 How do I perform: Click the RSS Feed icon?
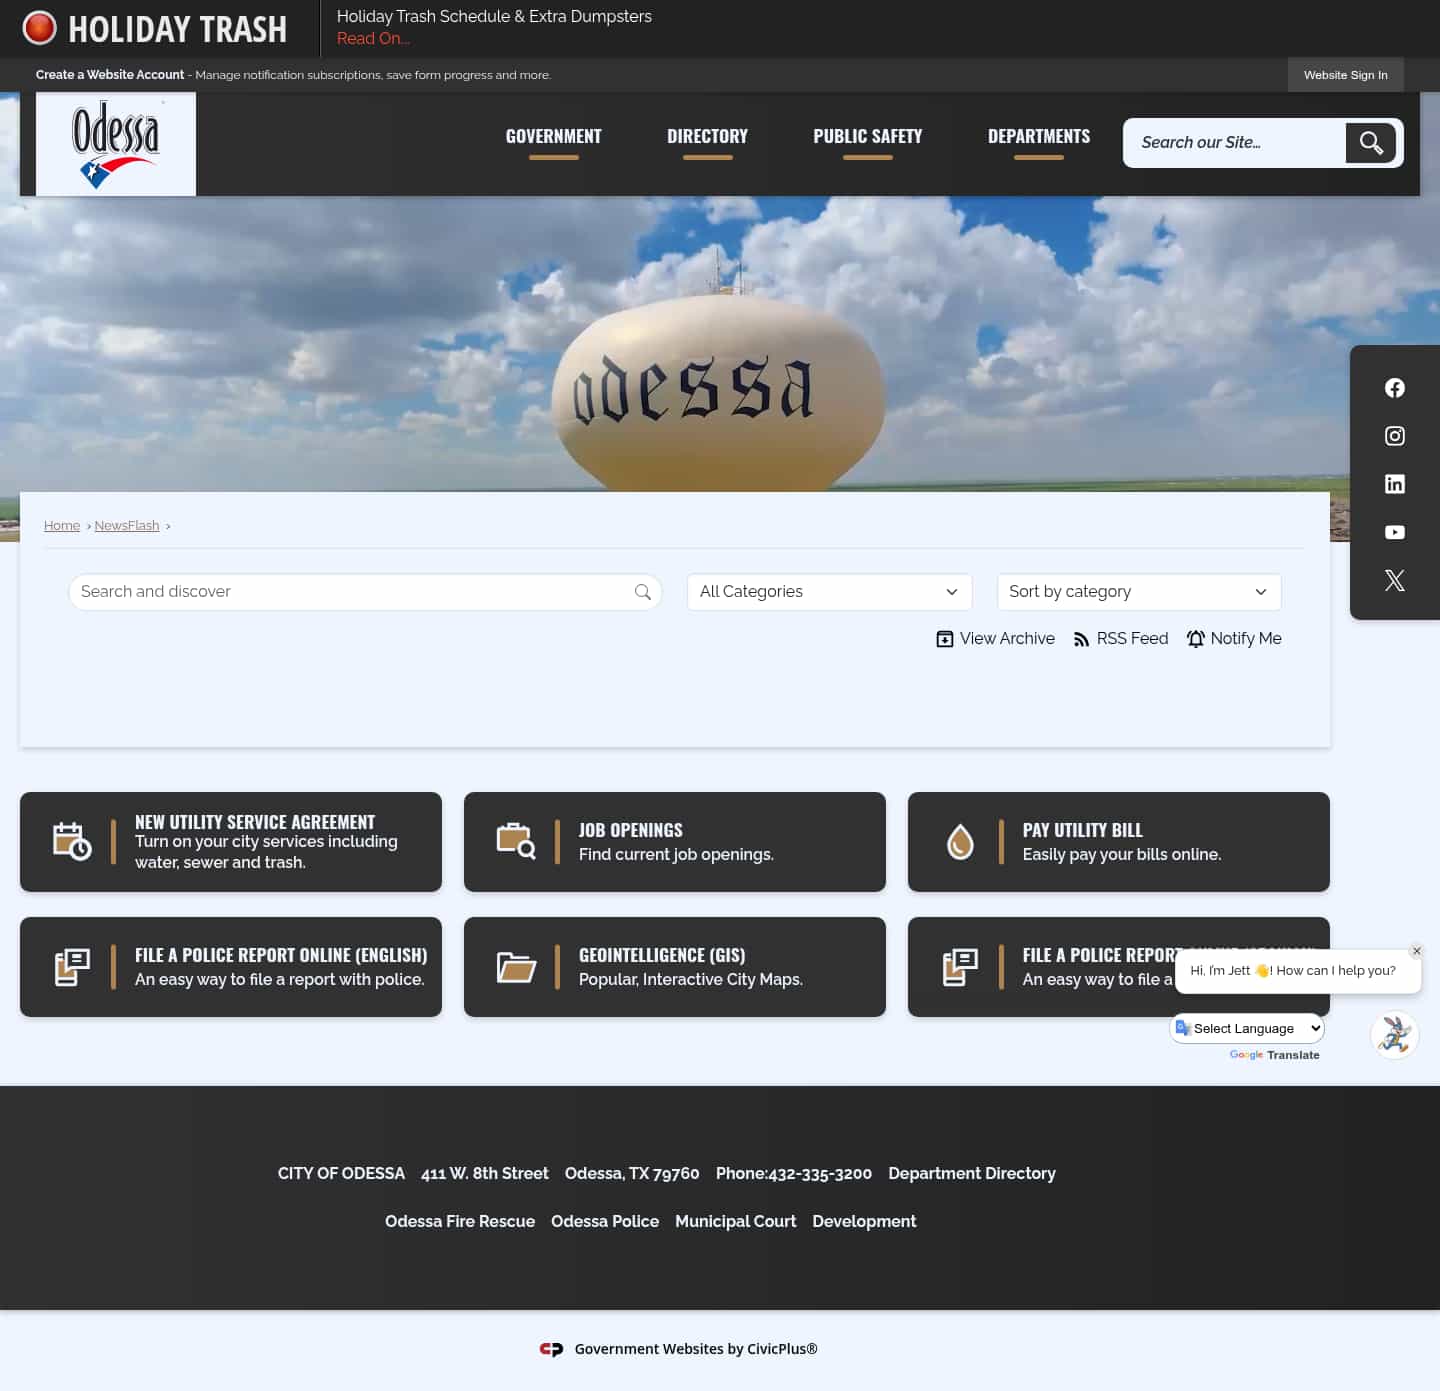[1082, 638]
